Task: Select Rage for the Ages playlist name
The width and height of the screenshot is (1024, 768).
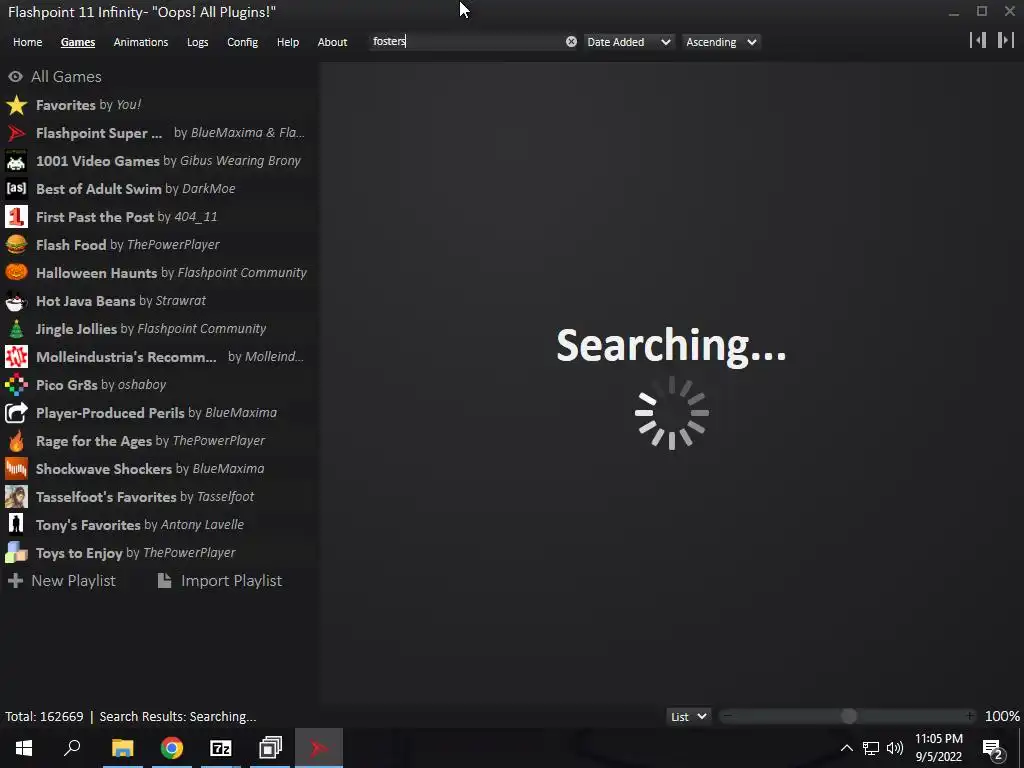Action: 94,441
